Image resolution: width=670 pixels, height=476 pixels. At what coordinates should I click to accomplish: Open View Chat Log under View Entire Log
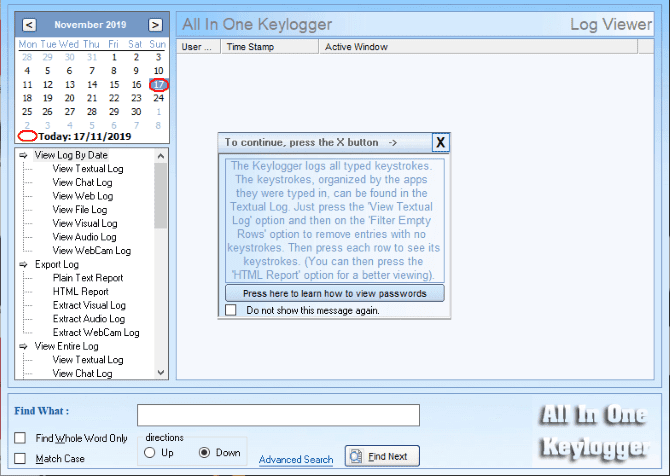82,373
